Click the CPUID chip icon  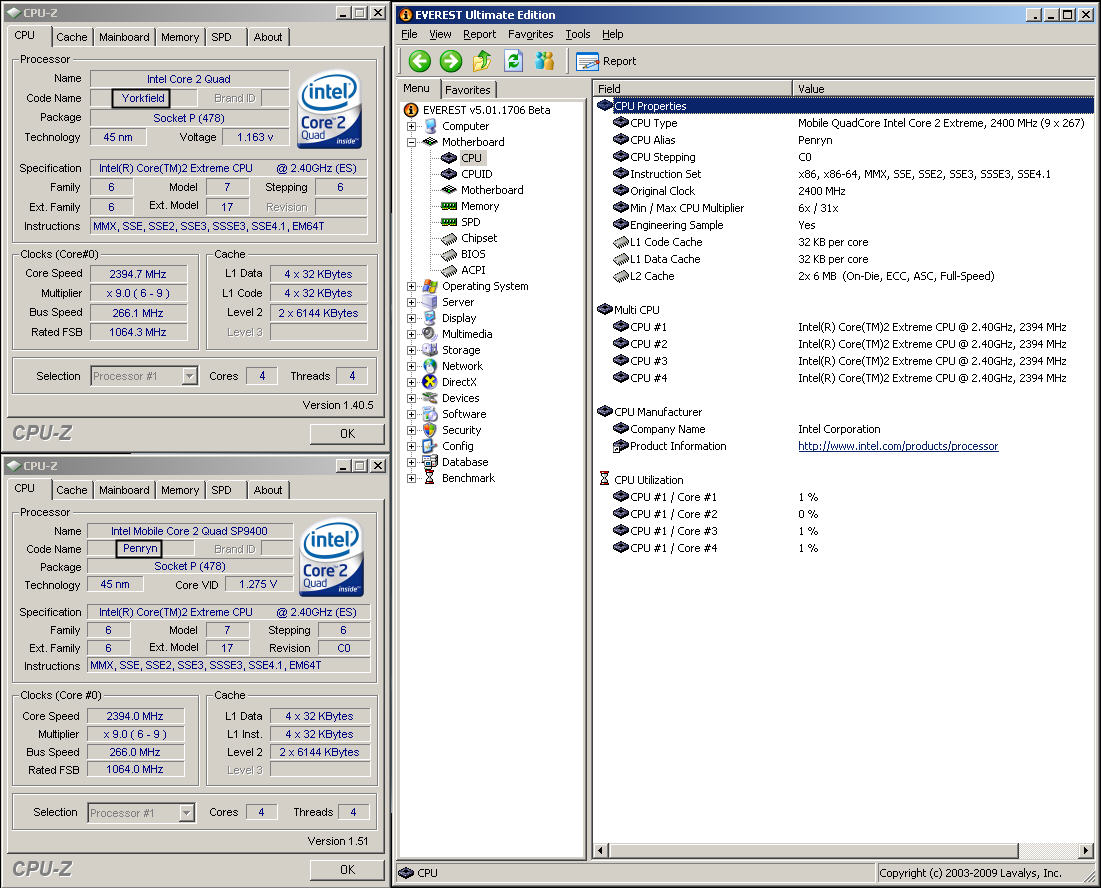tap(449, 174)
